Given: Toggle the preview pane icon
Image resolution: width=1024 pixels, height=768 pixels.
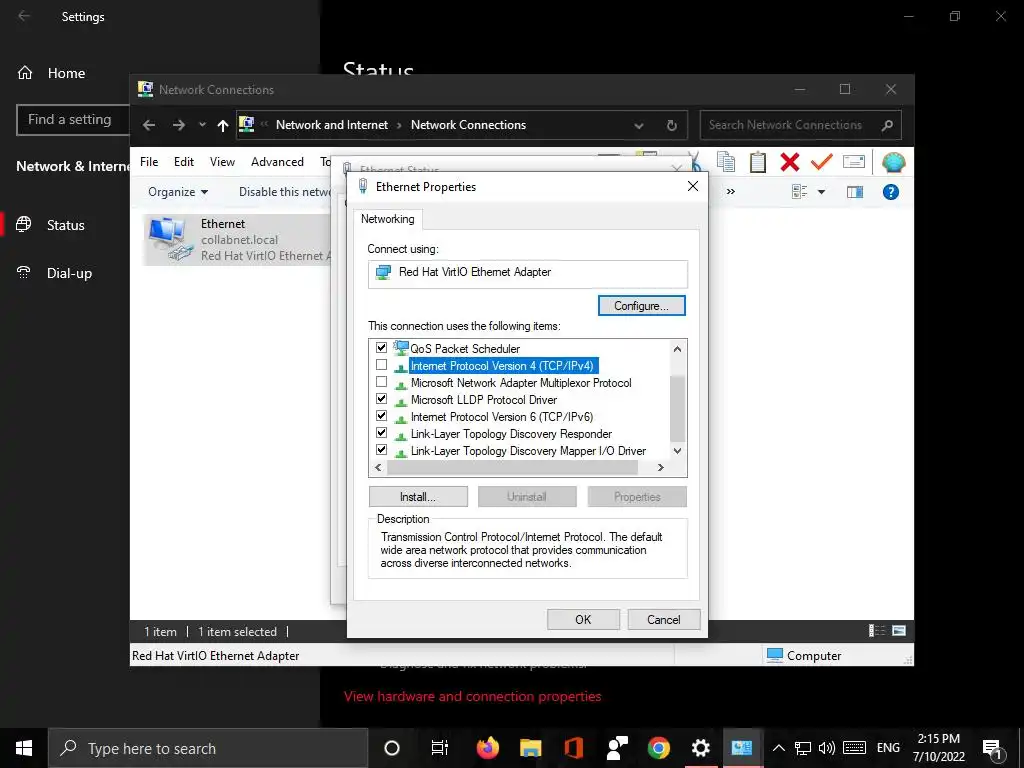Looking at the screenshot, I should click(855, 192).
